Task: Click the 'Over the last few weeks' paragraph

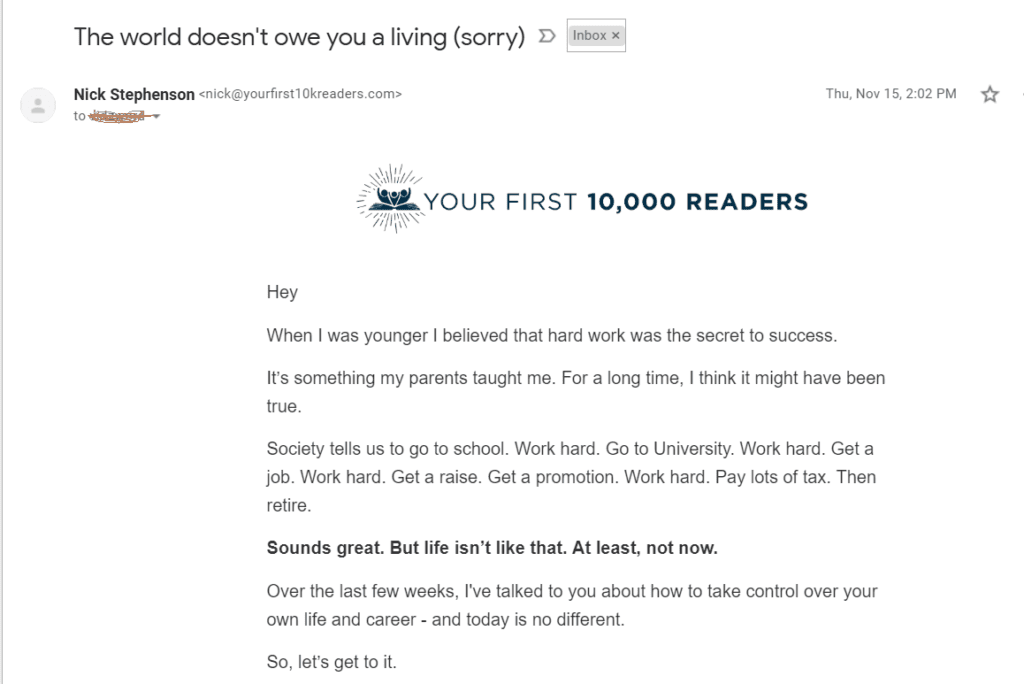Action: [572, 605]
